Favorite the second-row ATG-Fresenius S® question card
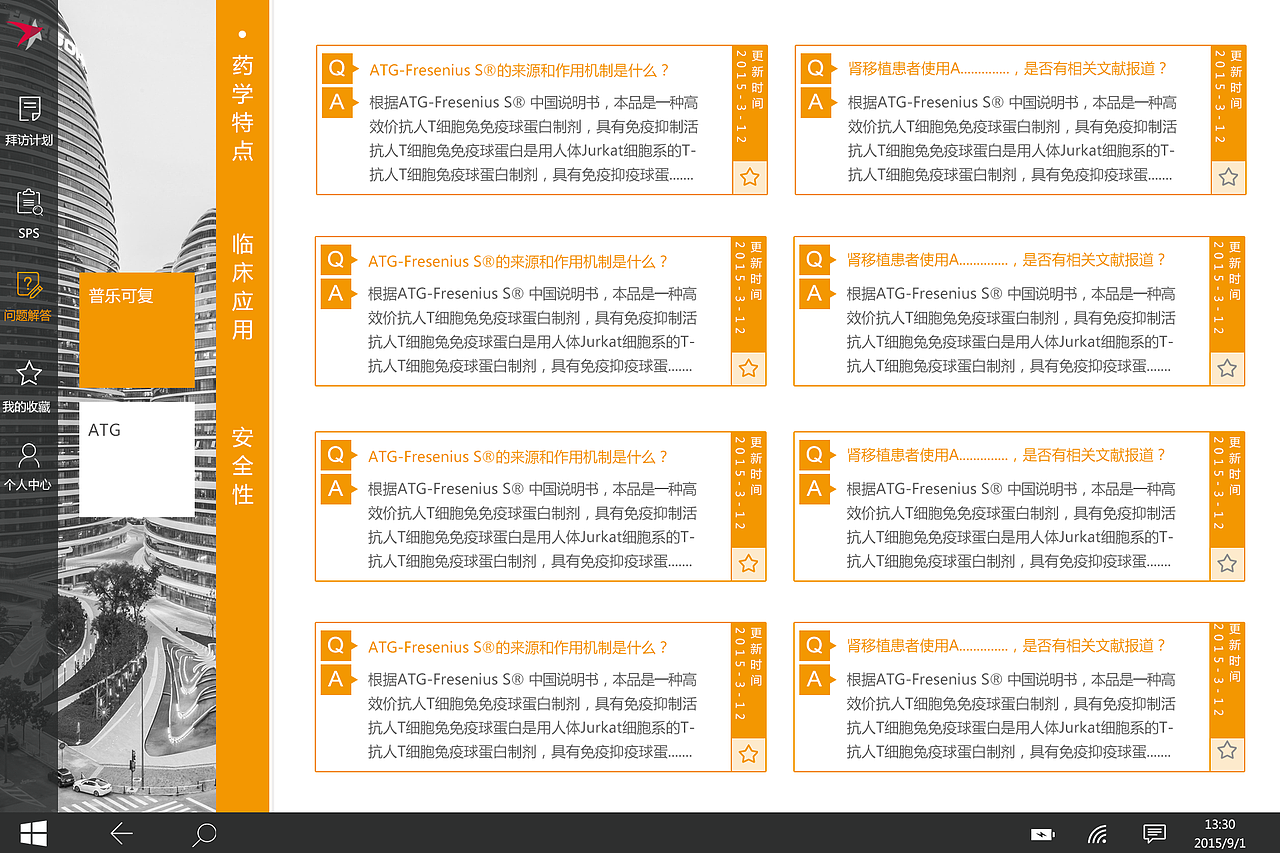 [x=748, y=369]
